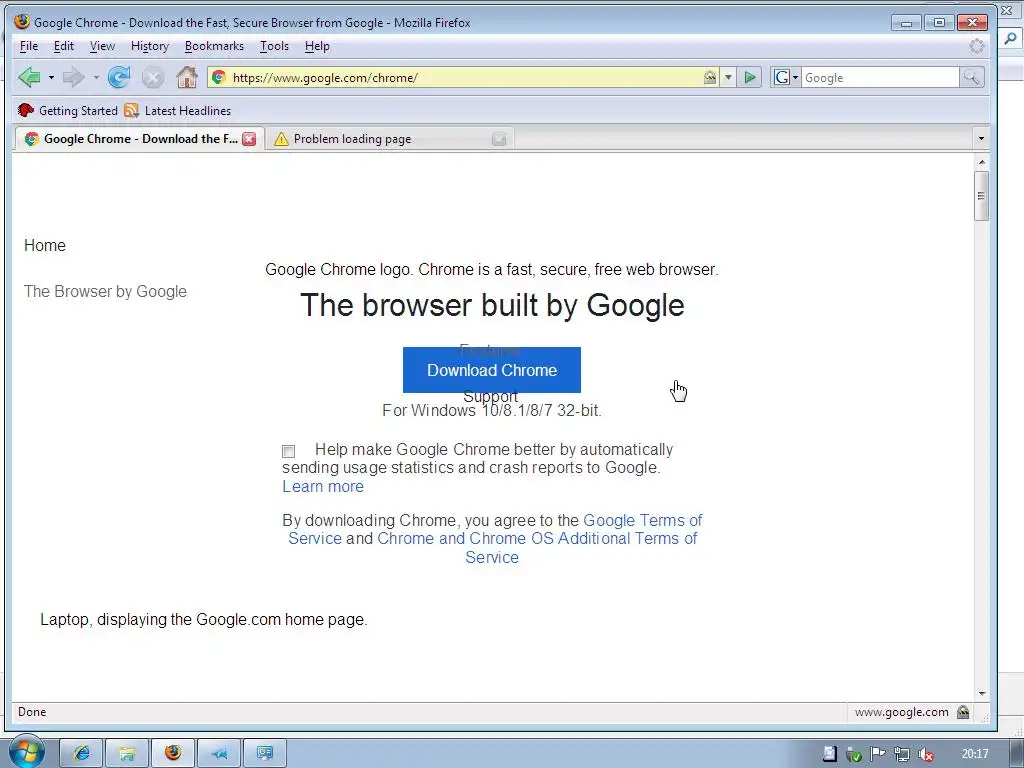Screen dimensions: 1024x768
Task: Open Windows Explorer folder in taskbar
Action: click(127, 754)
